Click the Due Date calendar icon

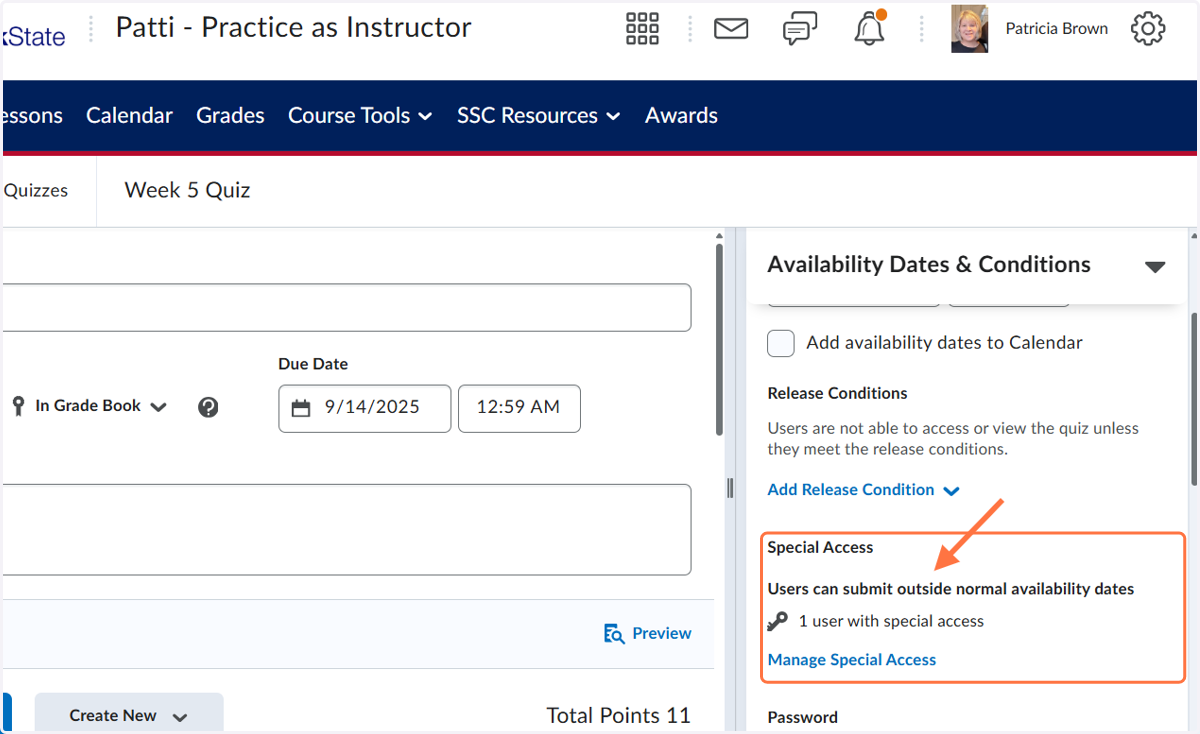pos(301,408)
